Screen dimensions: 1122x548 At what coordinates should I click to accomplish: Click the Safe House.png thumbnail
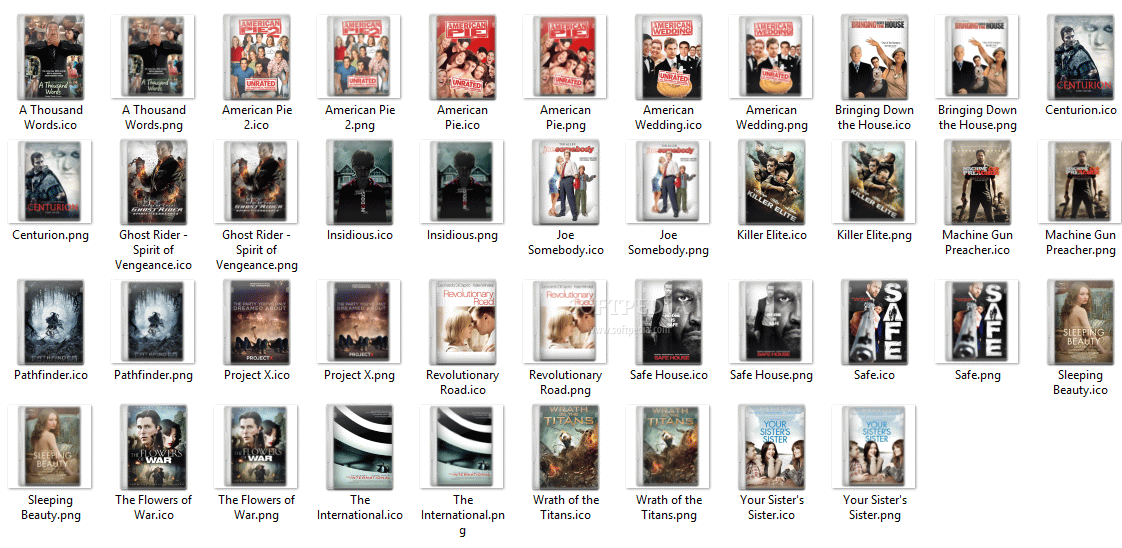pyautogui.click(x=771, y=322)
